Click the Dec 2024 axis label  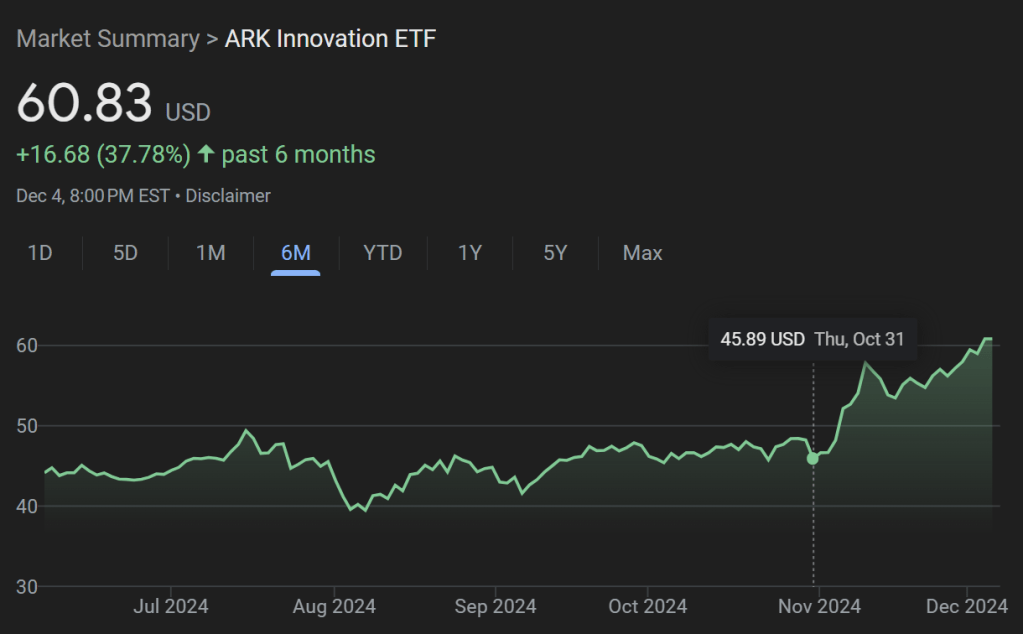(x=967, y=606)
